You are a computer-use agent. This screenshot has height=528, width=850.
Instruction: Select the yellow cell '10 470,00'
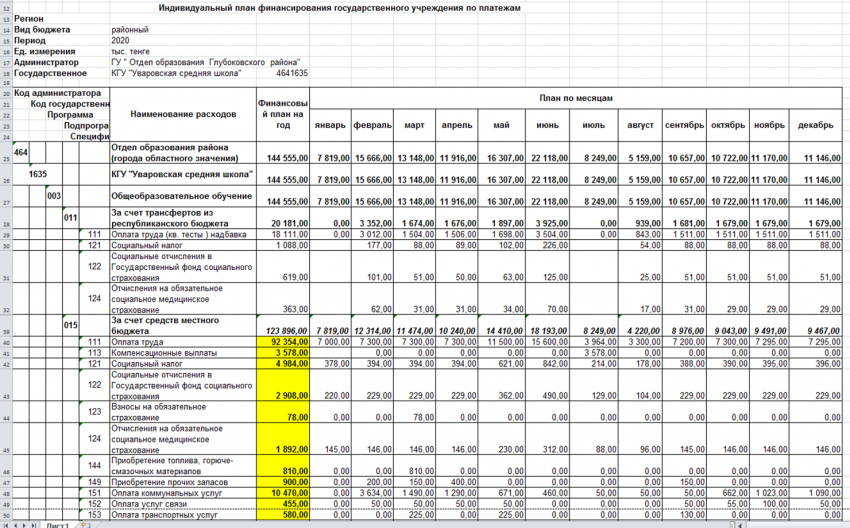(x=282, y=493)
